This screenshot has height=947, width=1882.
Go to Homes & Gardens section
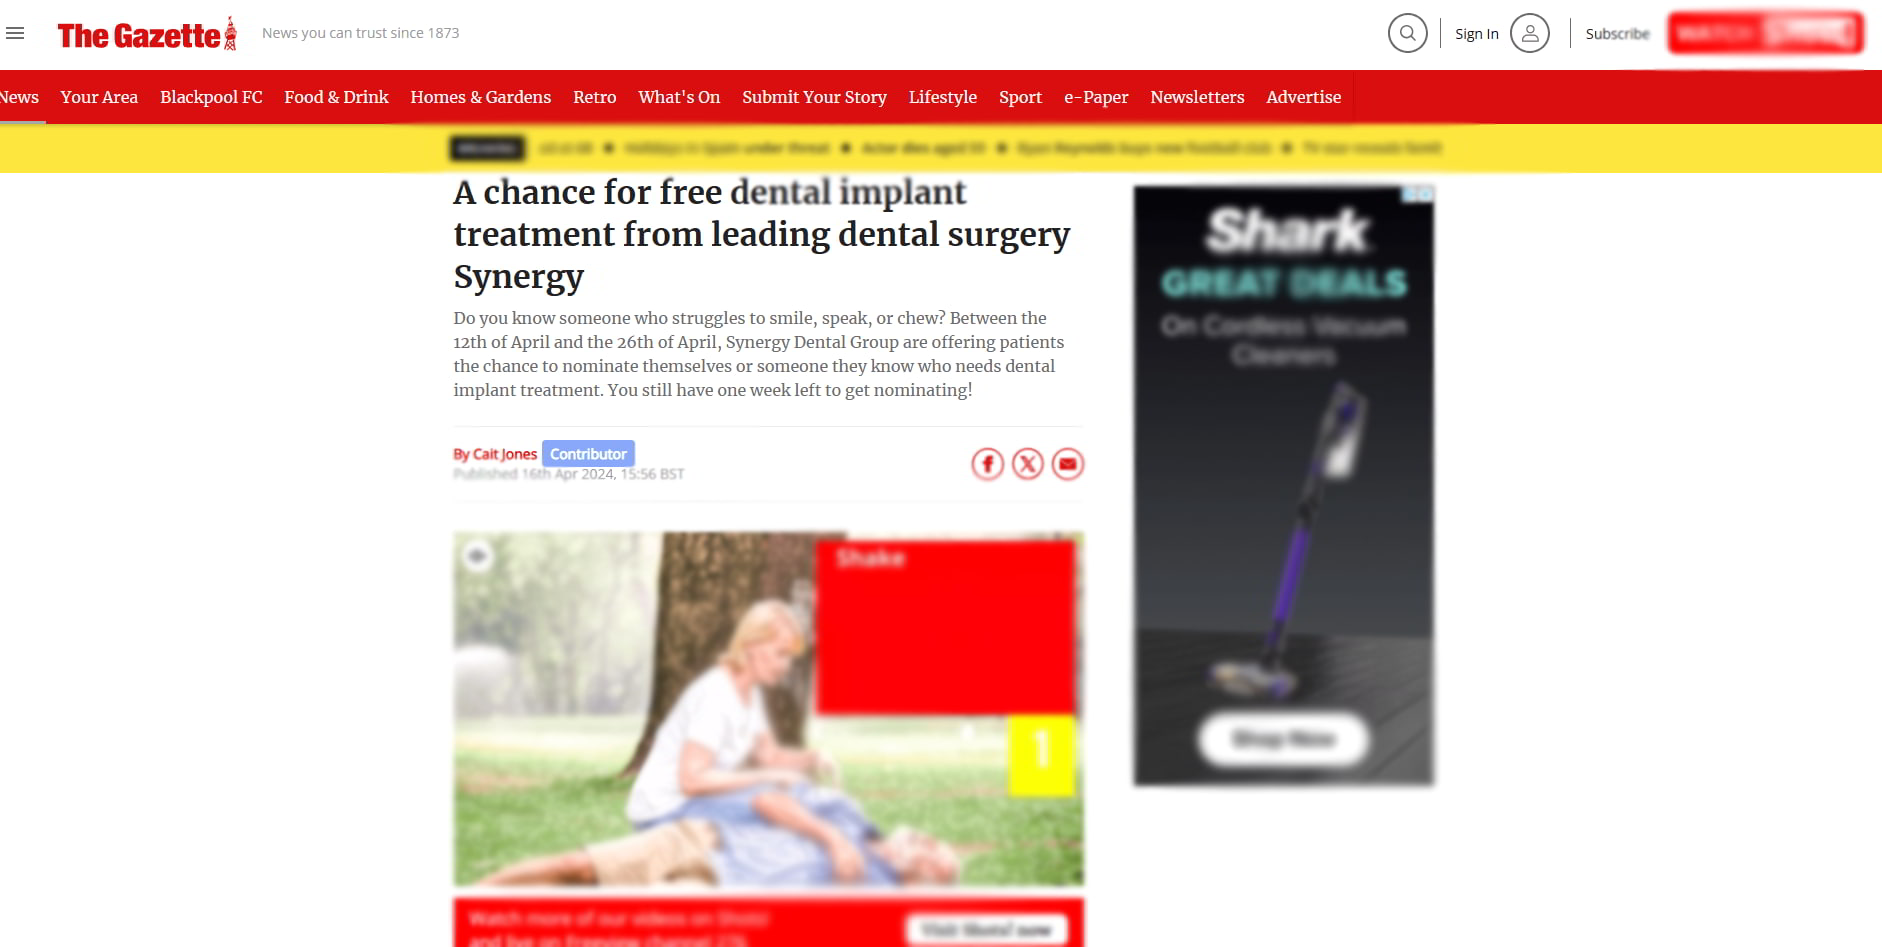tap(480, 97)
